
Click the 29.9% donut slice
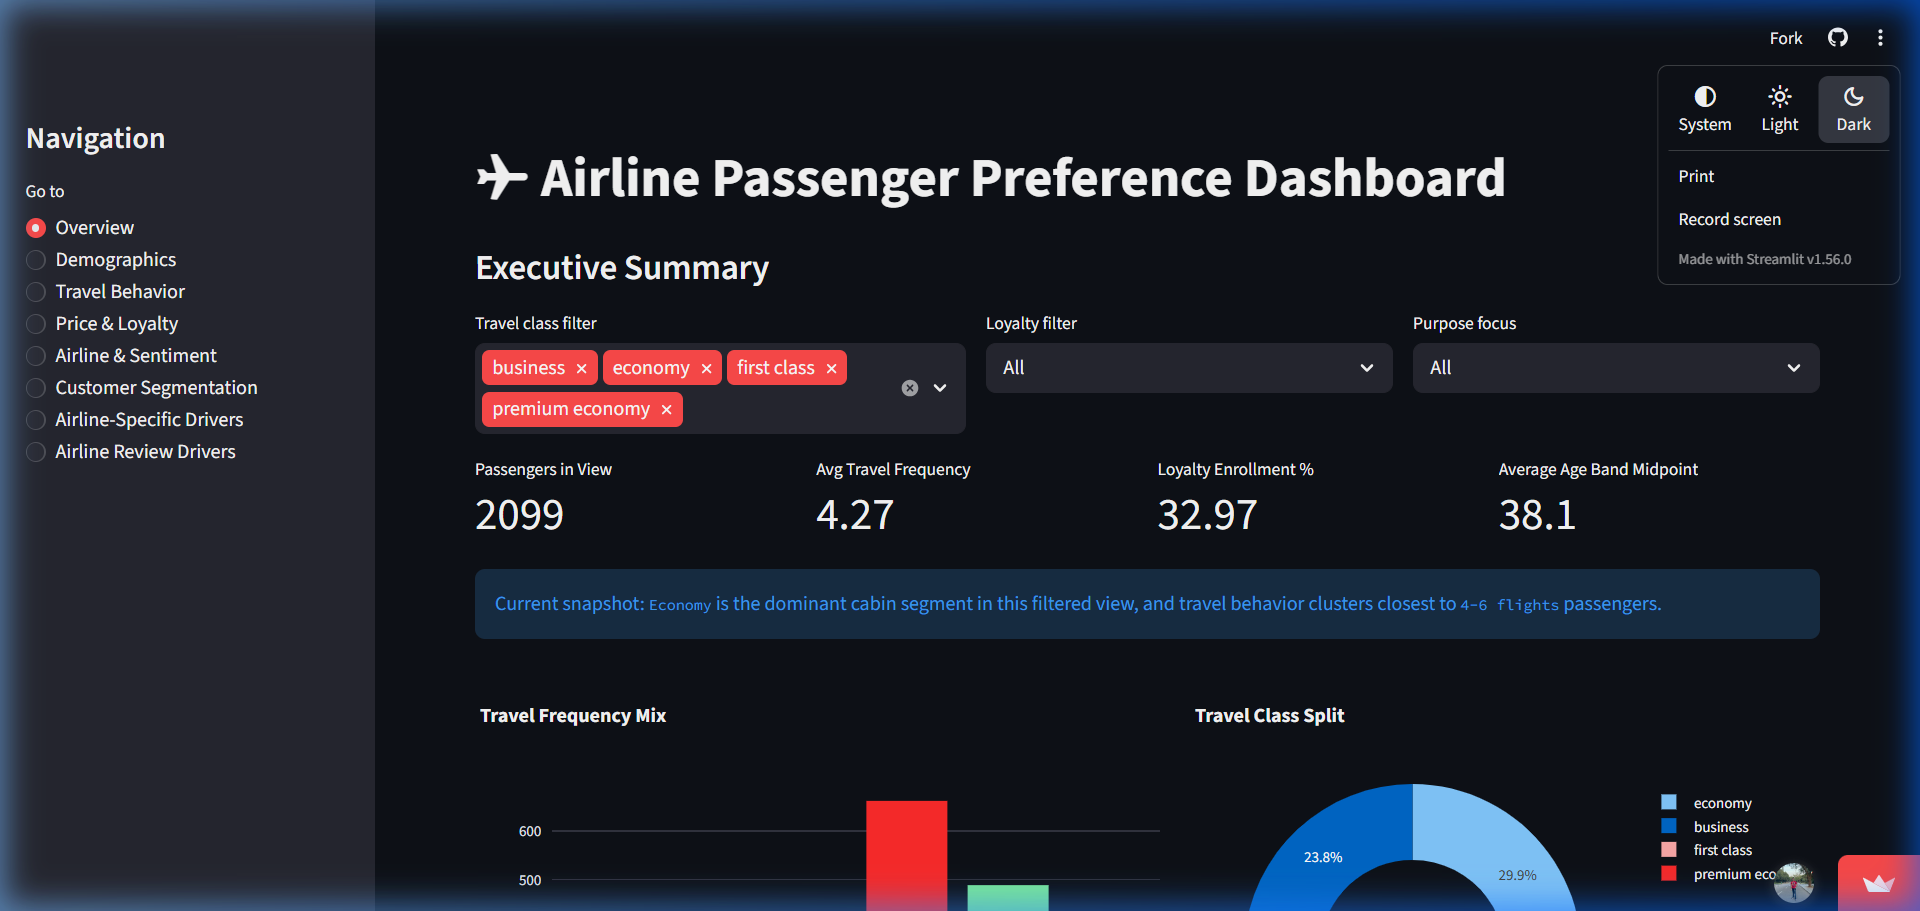coord(1517,875)
